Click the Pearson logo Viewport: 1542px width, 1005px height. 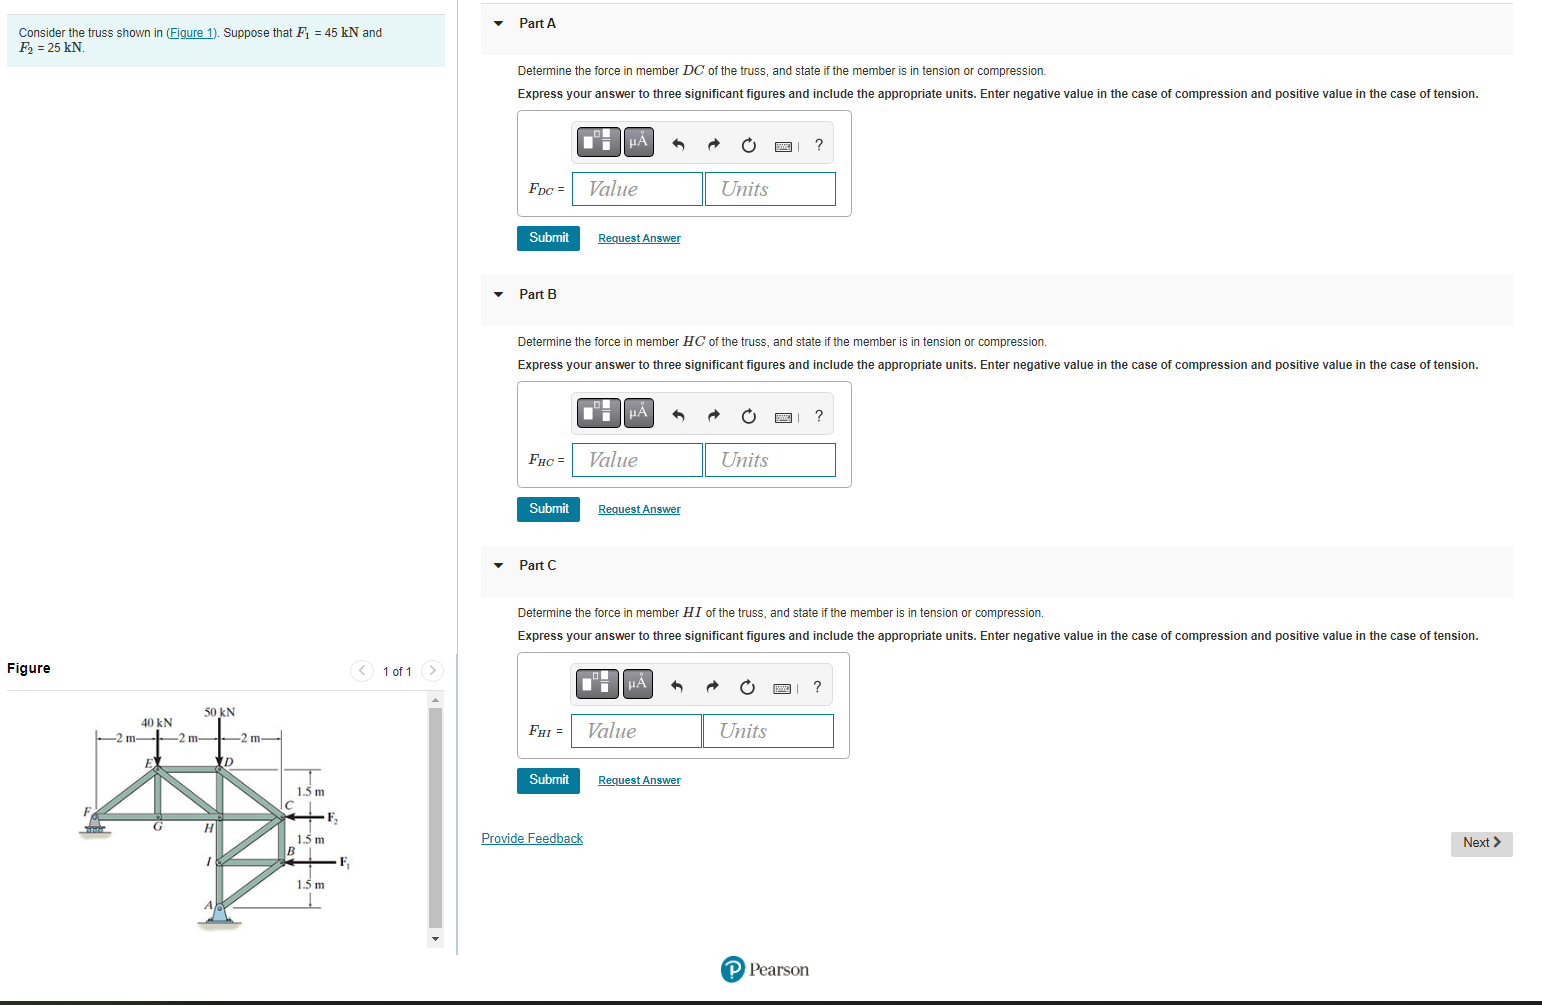(x=765, y=969)
